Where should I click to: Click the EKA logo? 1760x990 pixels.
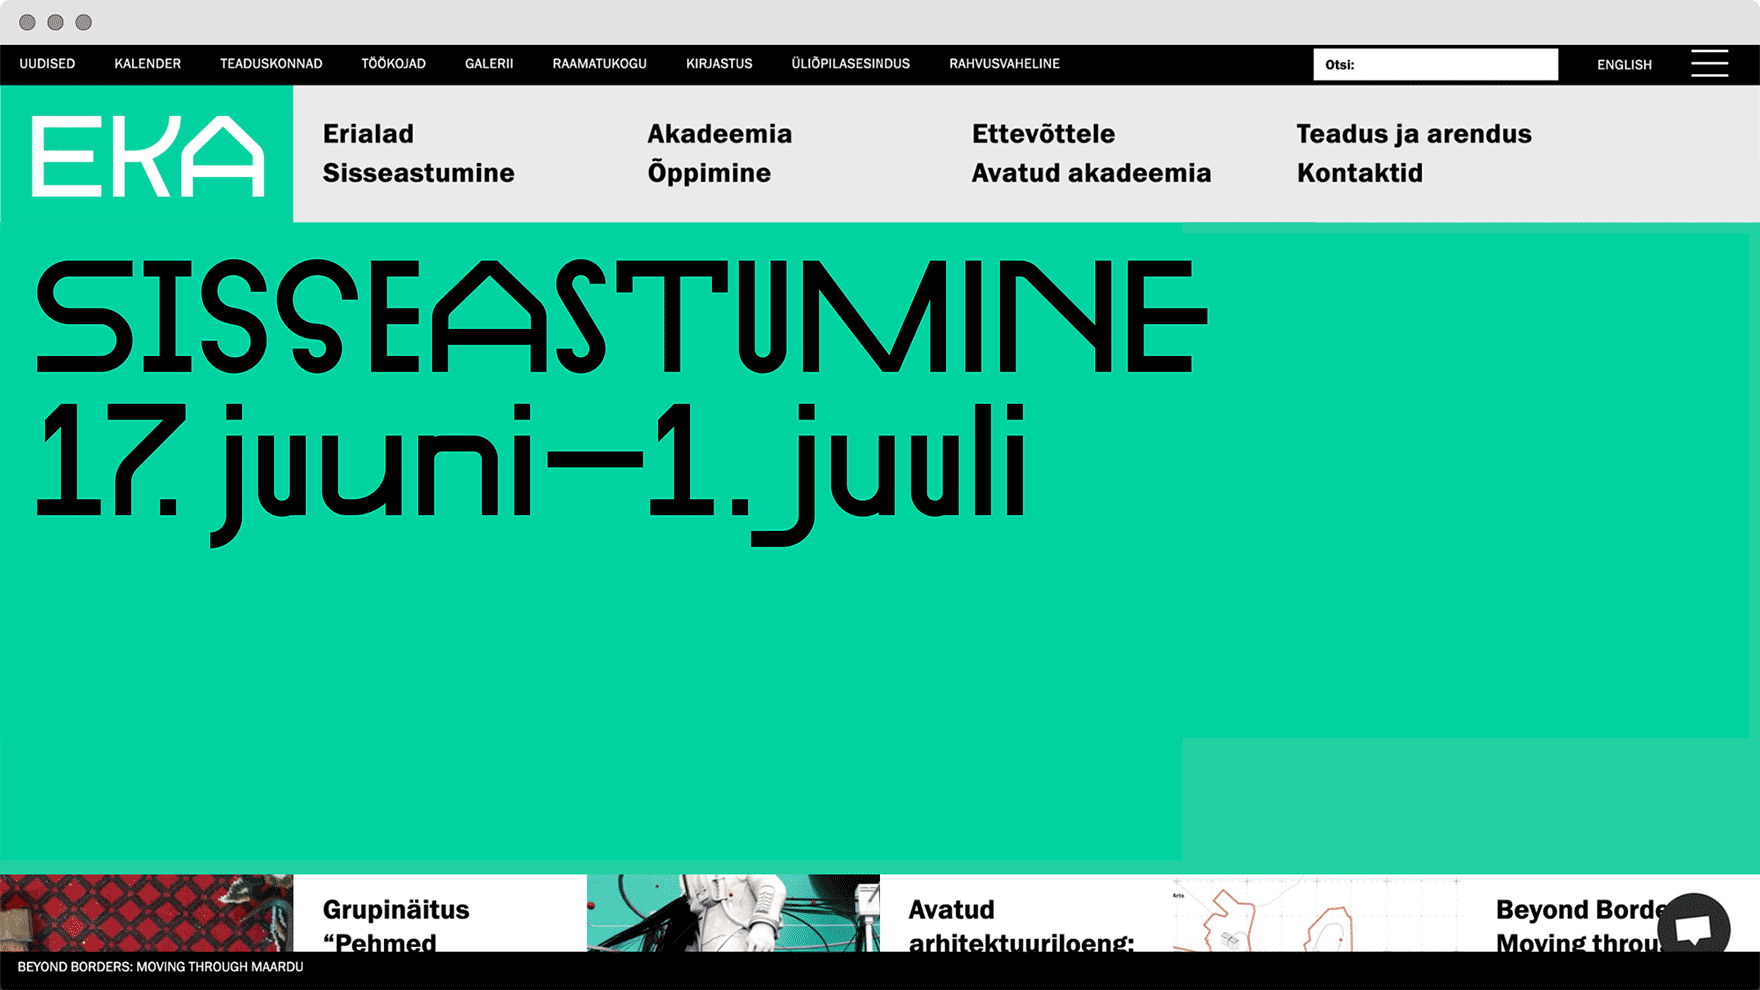(x=147, y=155)
